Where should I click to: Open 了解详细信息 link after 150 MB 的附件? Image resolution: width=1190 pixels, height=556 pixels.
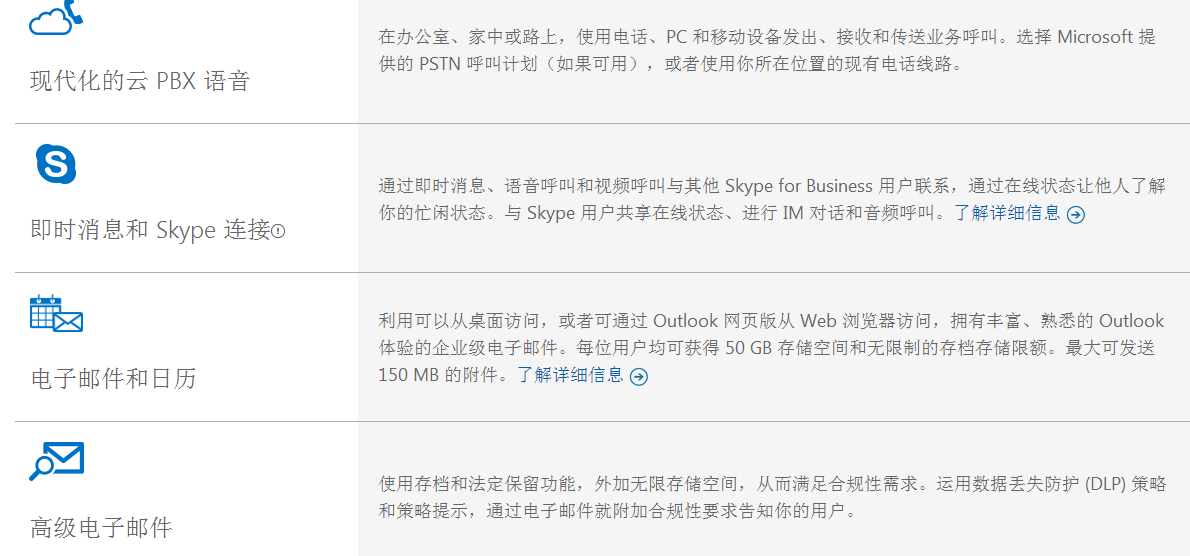[571, 375]
